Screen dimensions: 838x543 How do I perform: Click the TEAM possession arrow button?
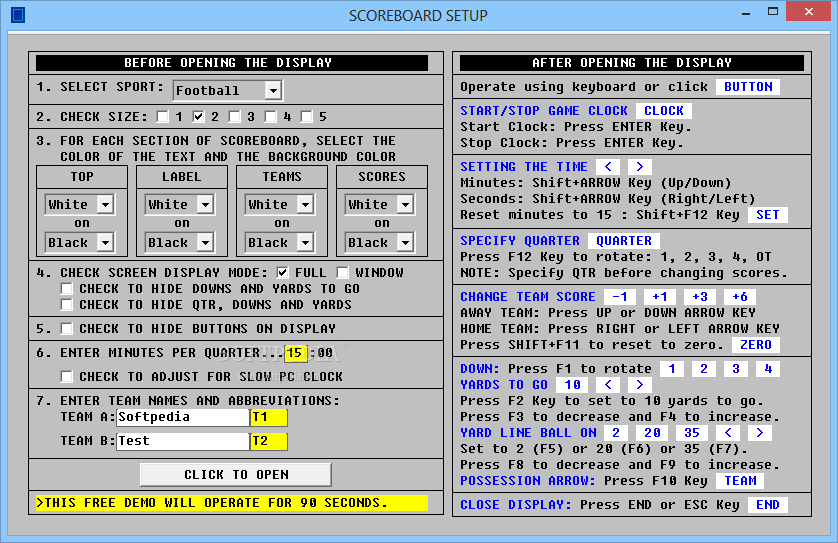point(740,481)
